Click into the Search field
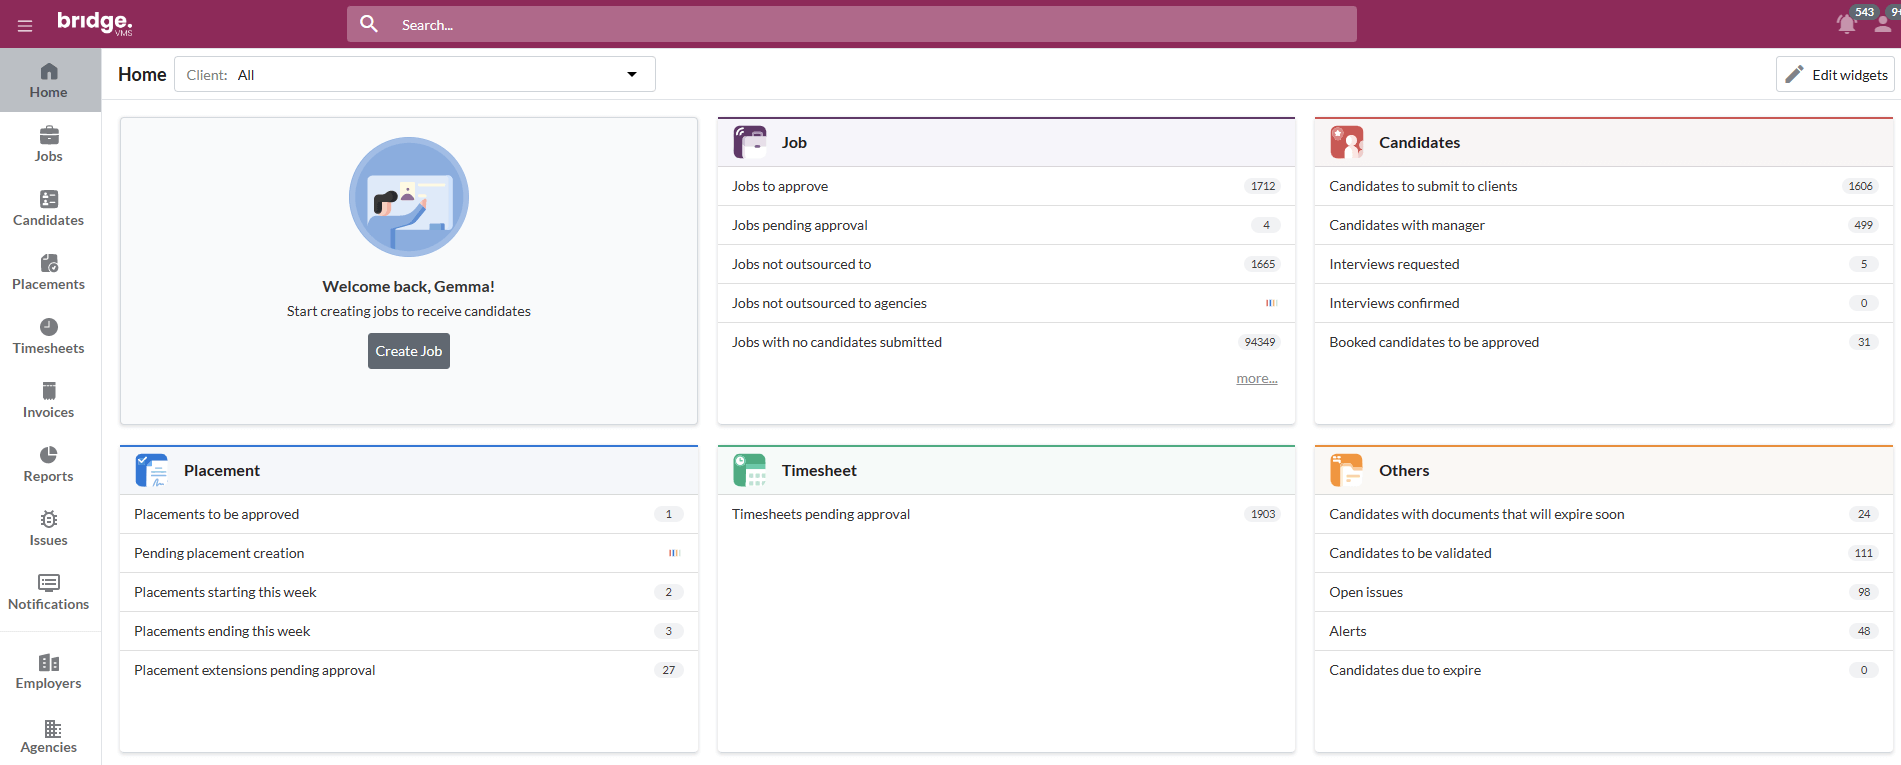Viewport: 1901px width, 765px height. click(870, 25)
